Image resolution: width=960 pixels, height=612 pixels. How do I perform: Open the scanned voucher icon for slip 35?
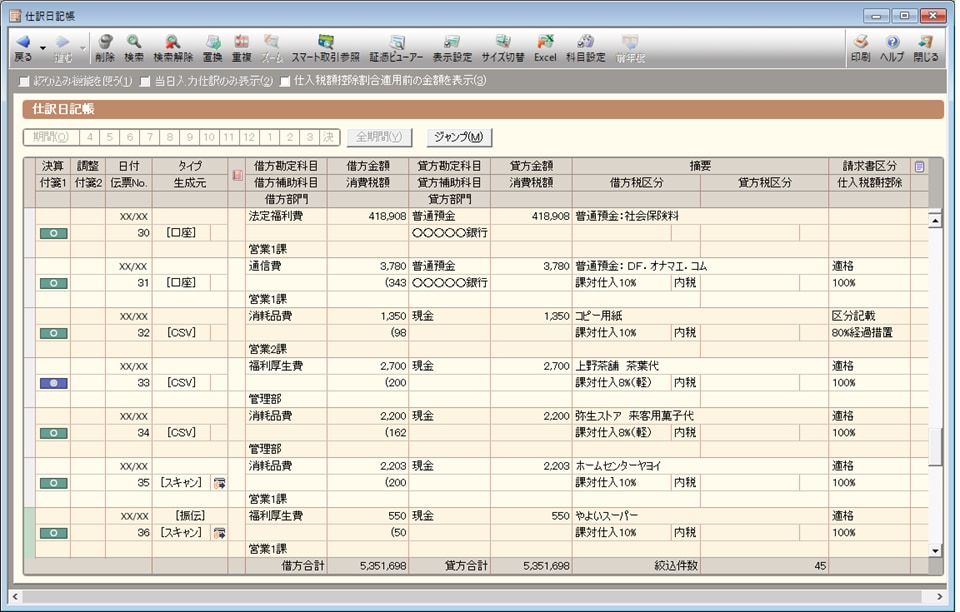pos(219,483)
